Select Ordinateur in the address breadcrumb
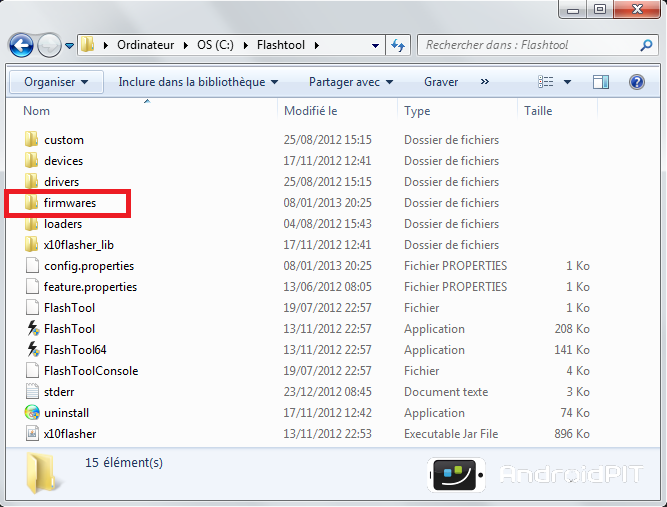Image resolution: width=667 pixels, height=507 pixels. [145, 45]
